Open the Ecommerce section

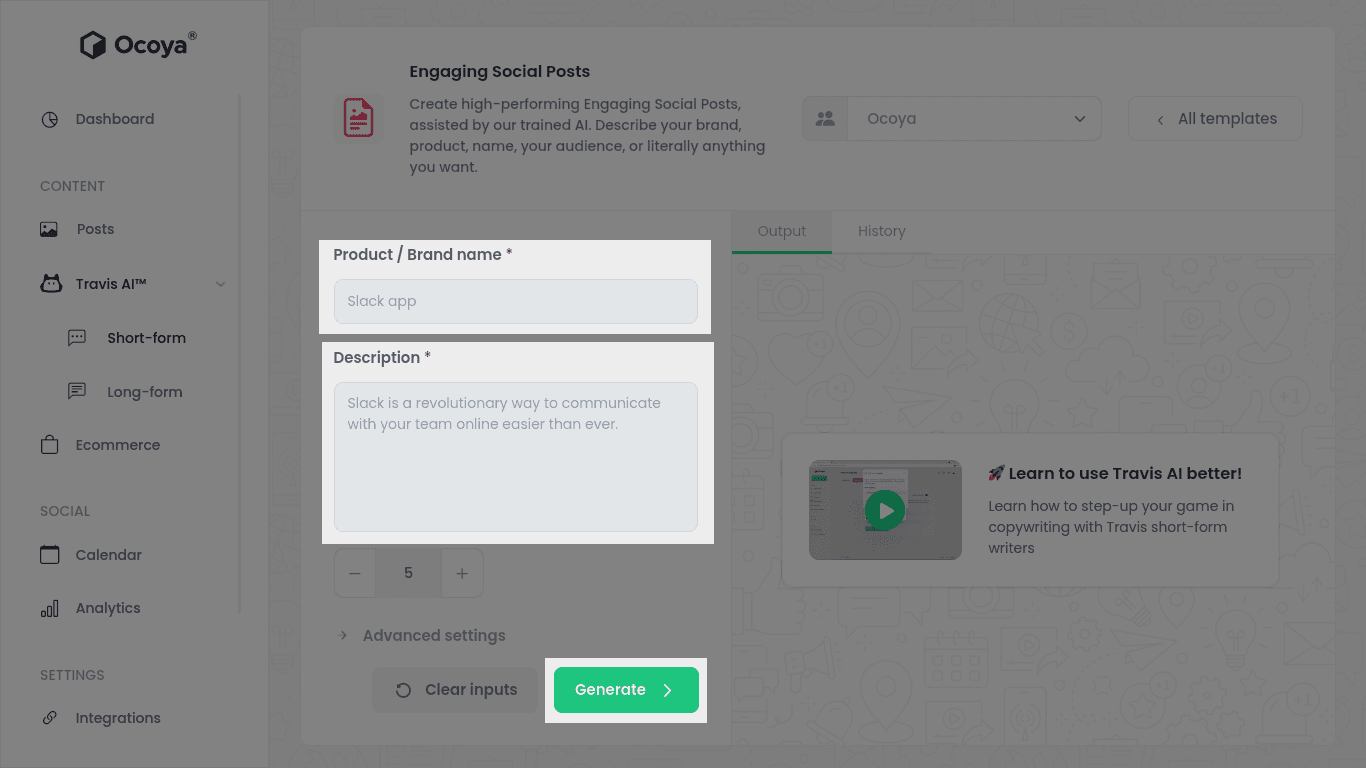coord(118,445)
